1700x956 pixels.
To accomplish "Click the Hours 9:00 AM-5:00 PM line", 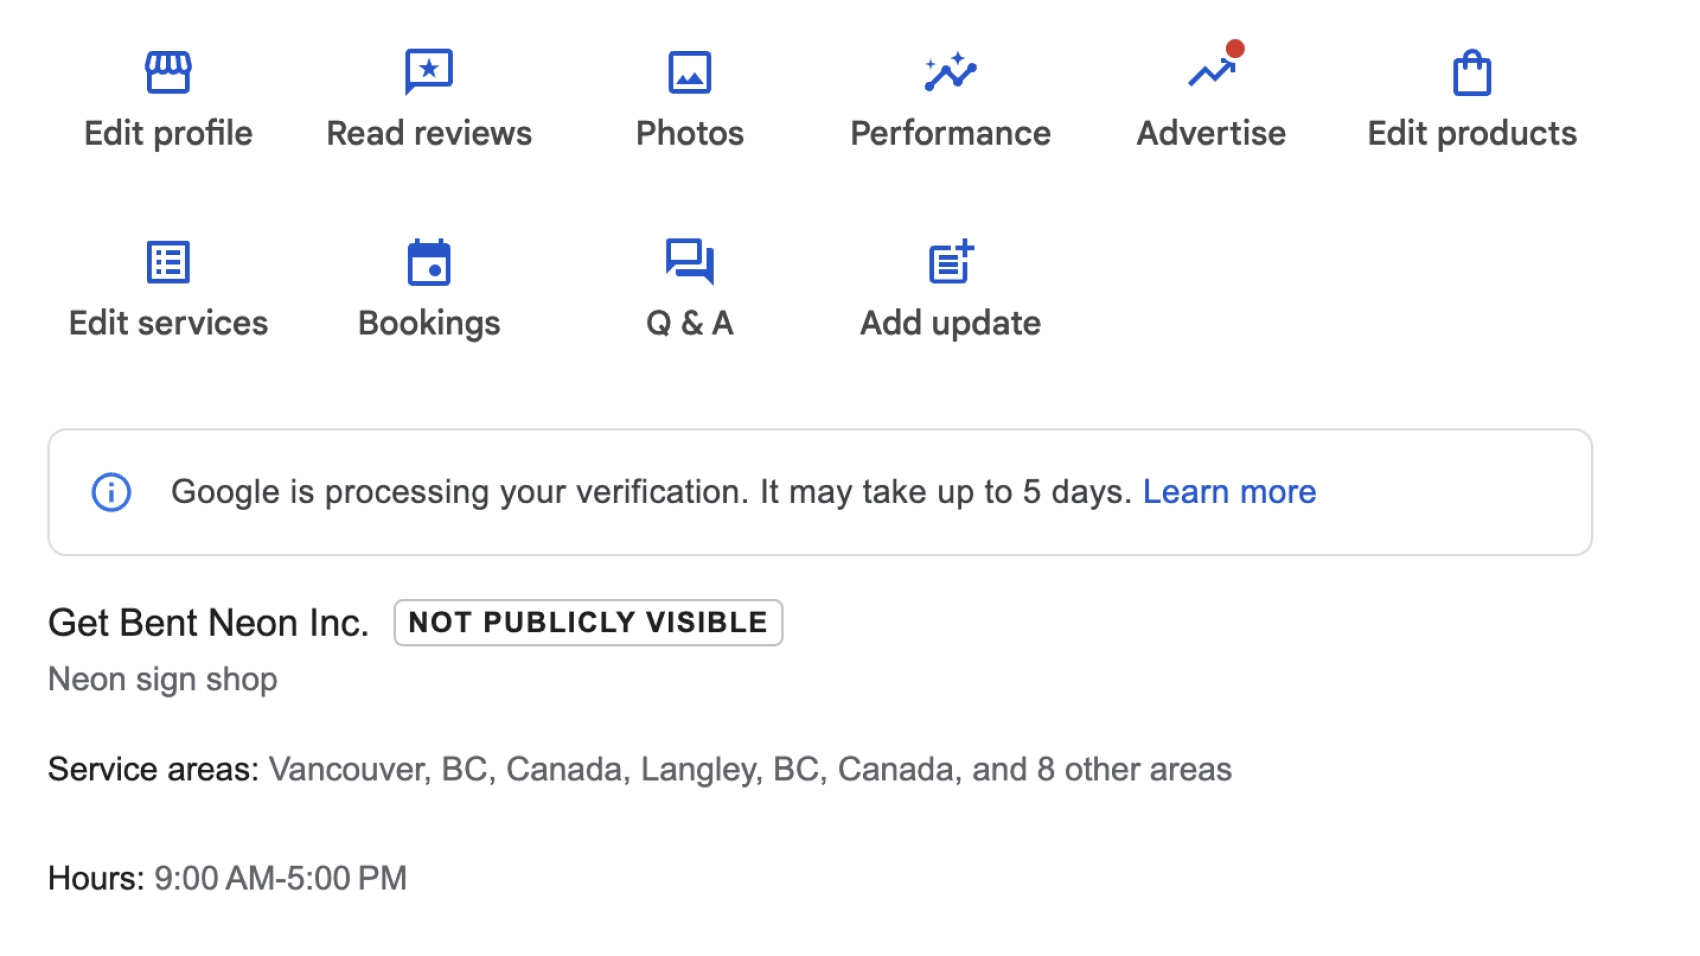I will pyautogui.click(x=228, y=878).
